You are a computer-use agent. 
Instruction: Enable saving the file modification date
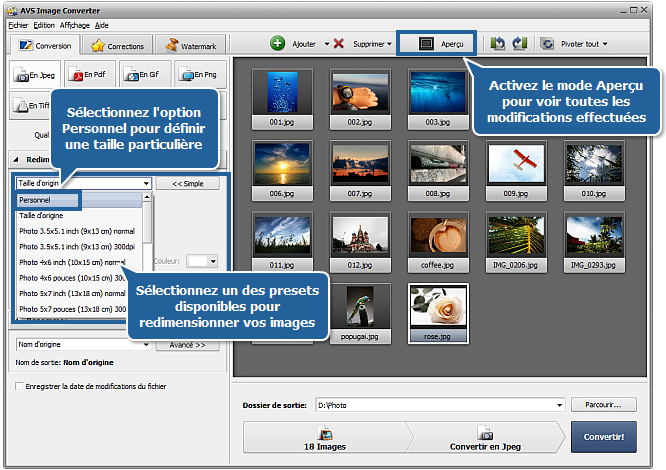click(20, 386)
